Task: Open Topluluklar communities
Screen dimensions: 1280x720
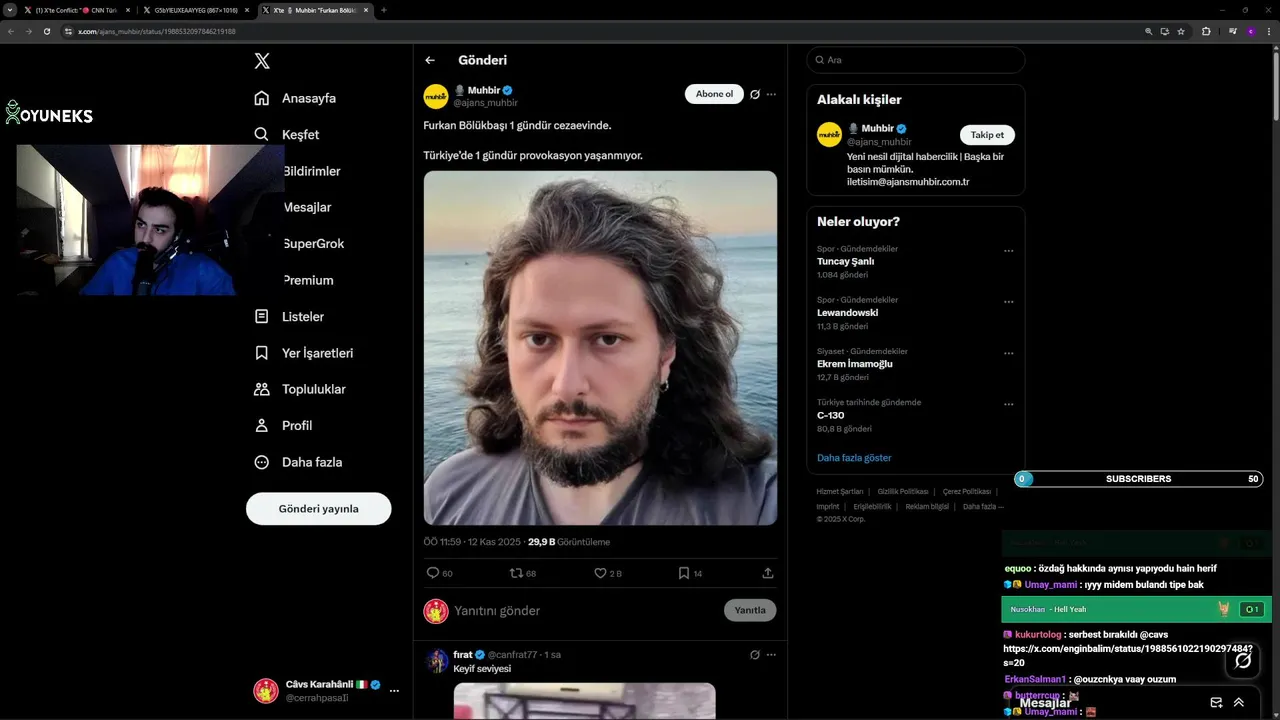Action: point(300,389)
